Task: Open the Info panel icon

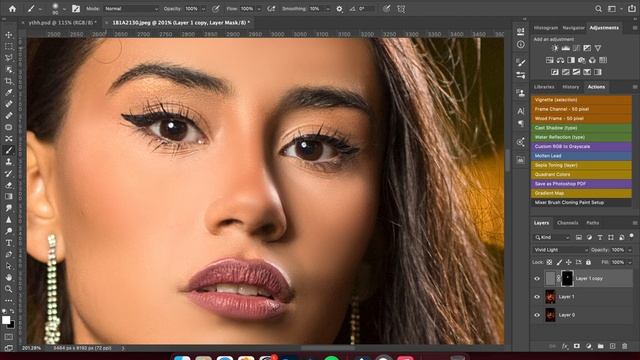Action: point(520,44)
